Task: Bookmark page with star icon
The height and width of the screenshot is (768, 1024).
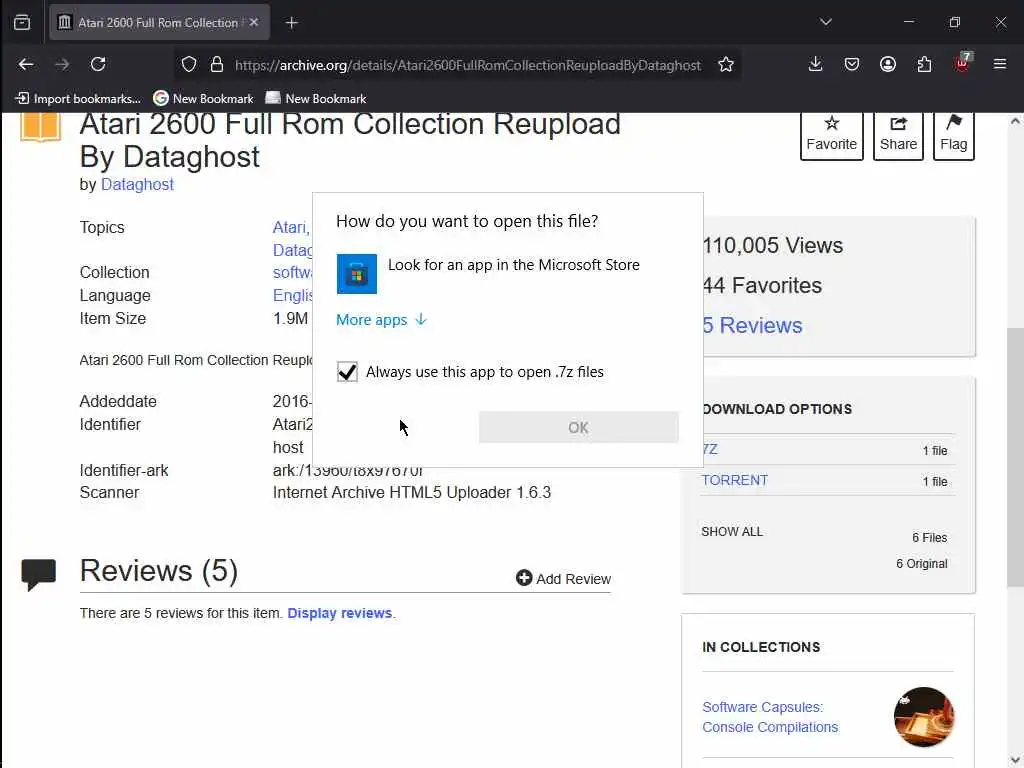Action: [x=726, y=64]
